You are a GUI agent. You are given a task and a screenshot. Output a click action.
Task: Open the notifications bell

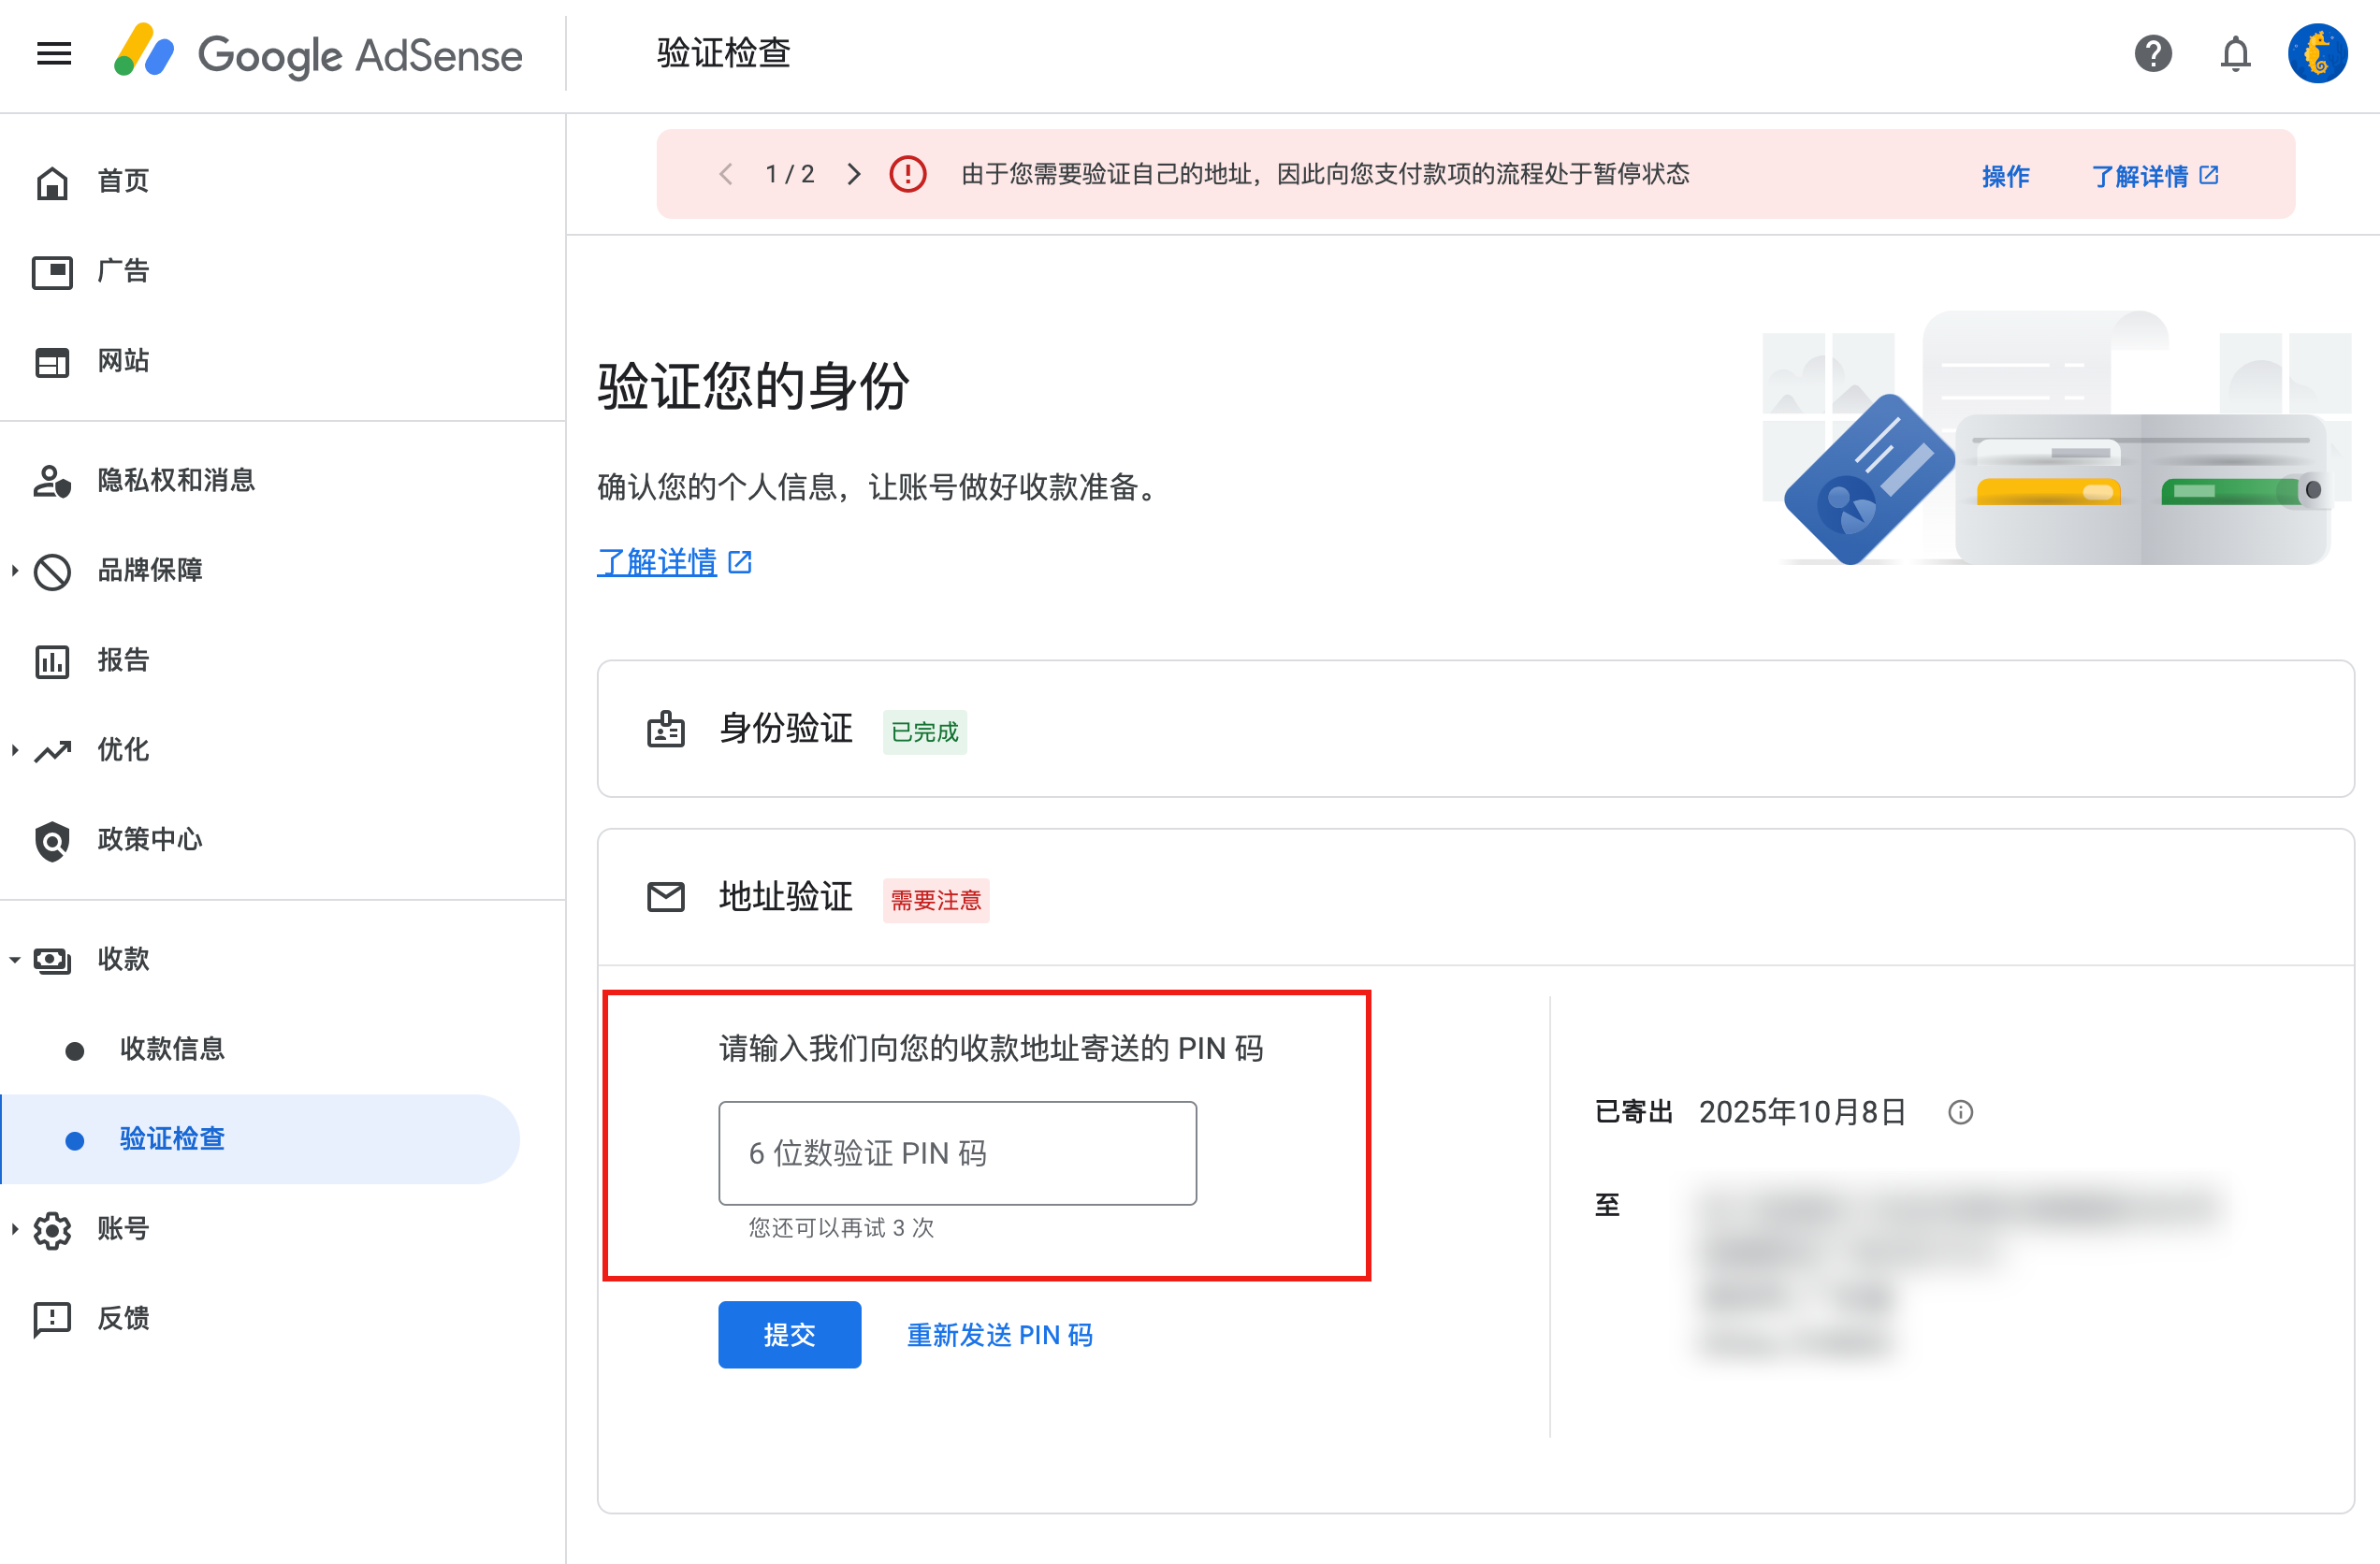(x=2235, y=54)
